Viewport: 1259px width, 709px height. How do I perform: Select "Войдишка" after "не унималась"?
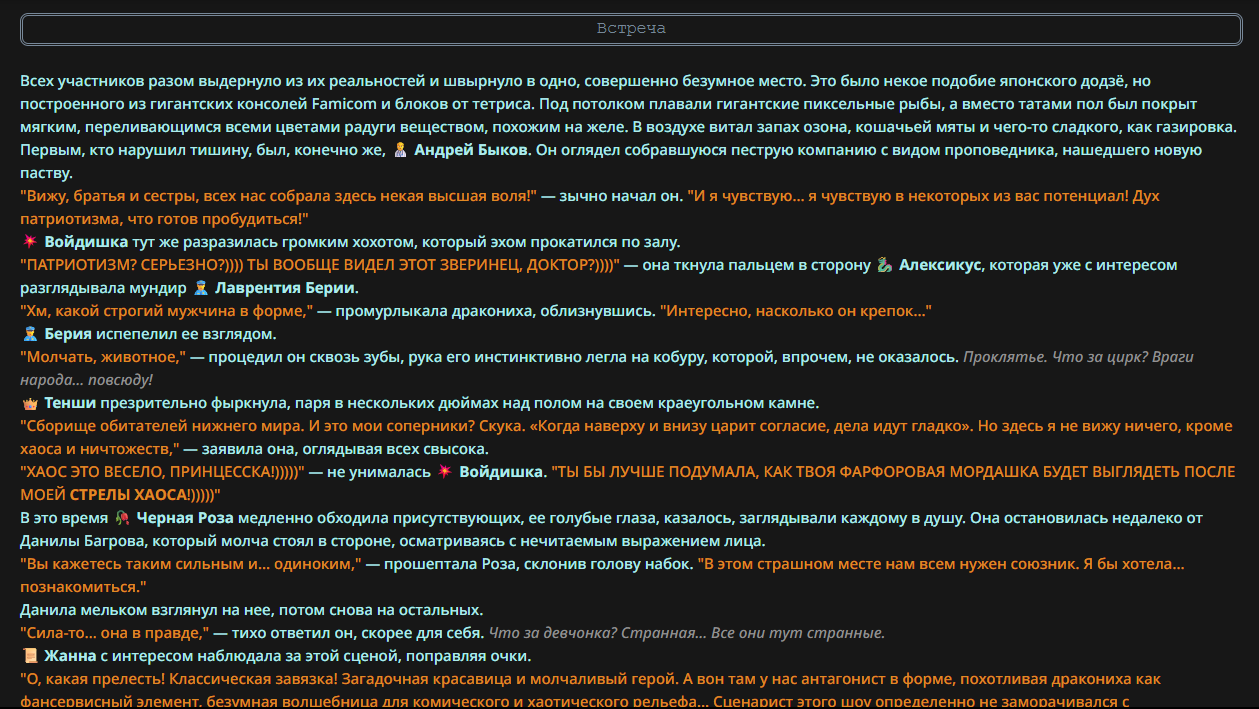point(501,472)
